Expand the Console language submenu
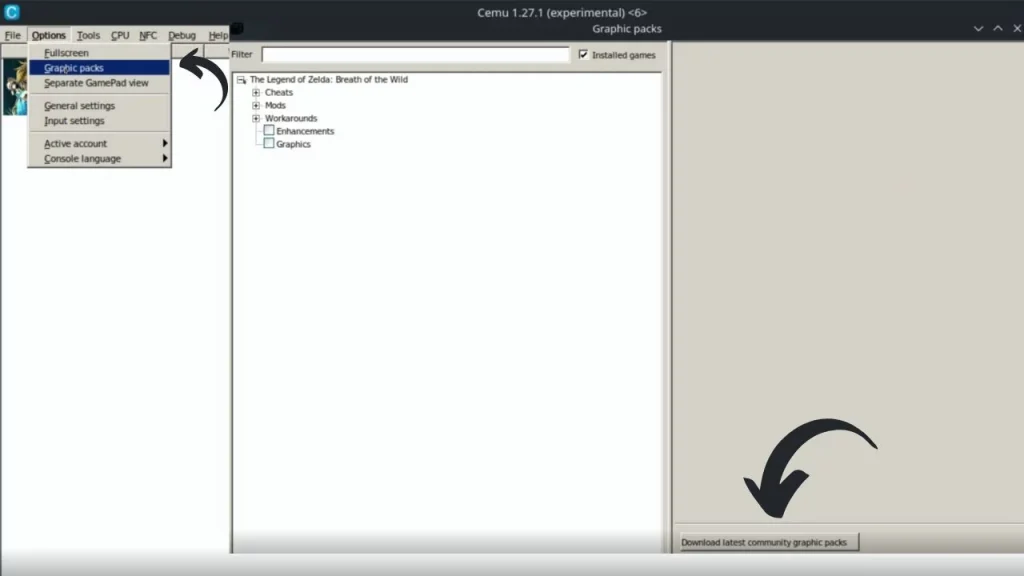The image size is (1024, 576). click(99, 159)
